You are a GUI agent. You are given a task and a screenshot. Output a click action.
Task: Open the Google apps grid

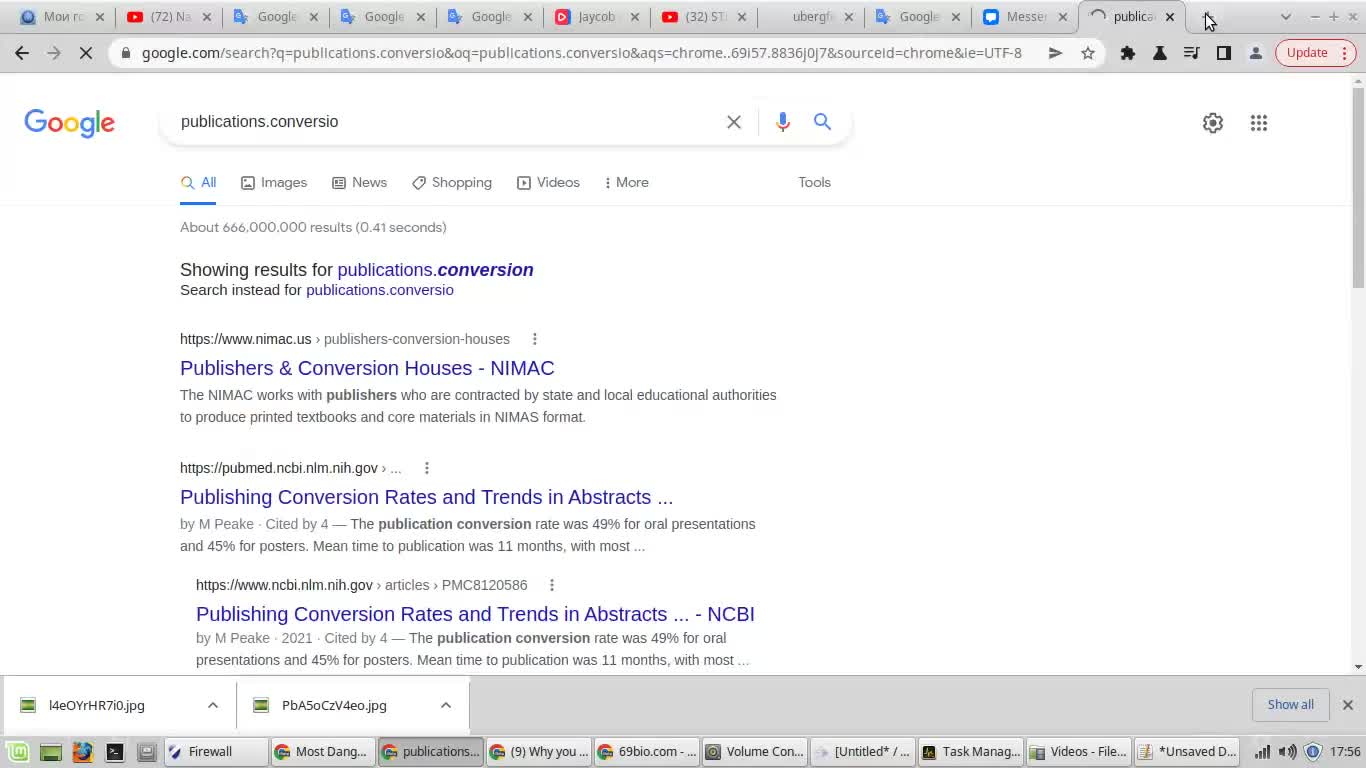tap(1259, 123)
